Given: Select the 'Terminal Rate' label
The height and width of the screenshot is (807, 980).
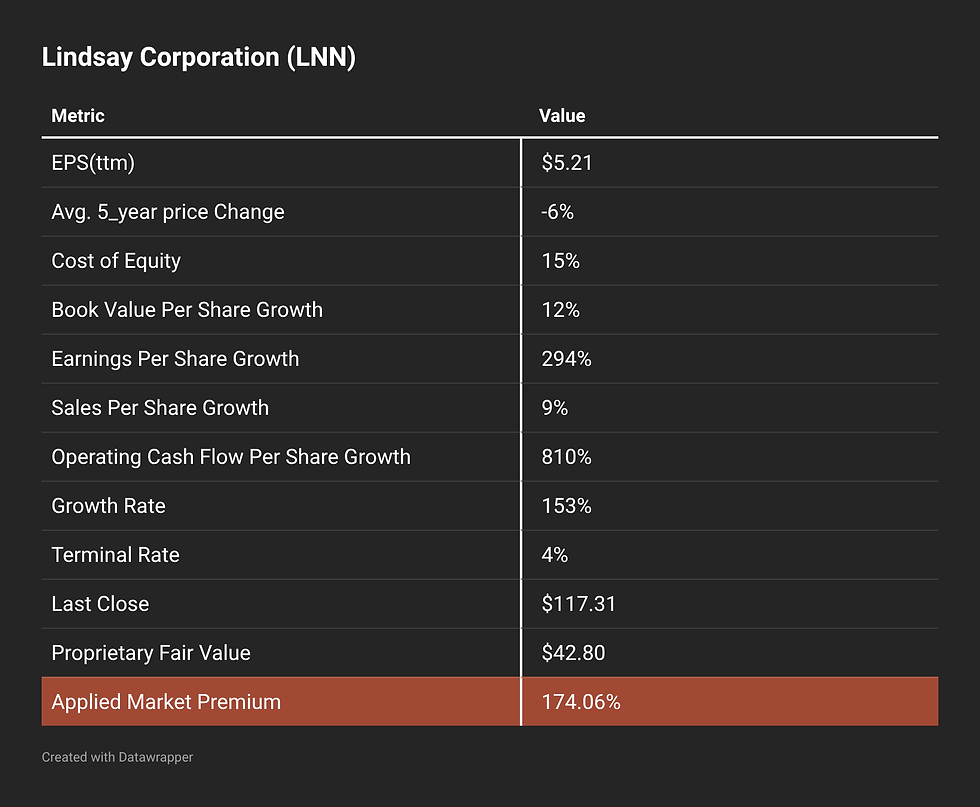Looking at the screenshot, I should [x=115, y=555].
